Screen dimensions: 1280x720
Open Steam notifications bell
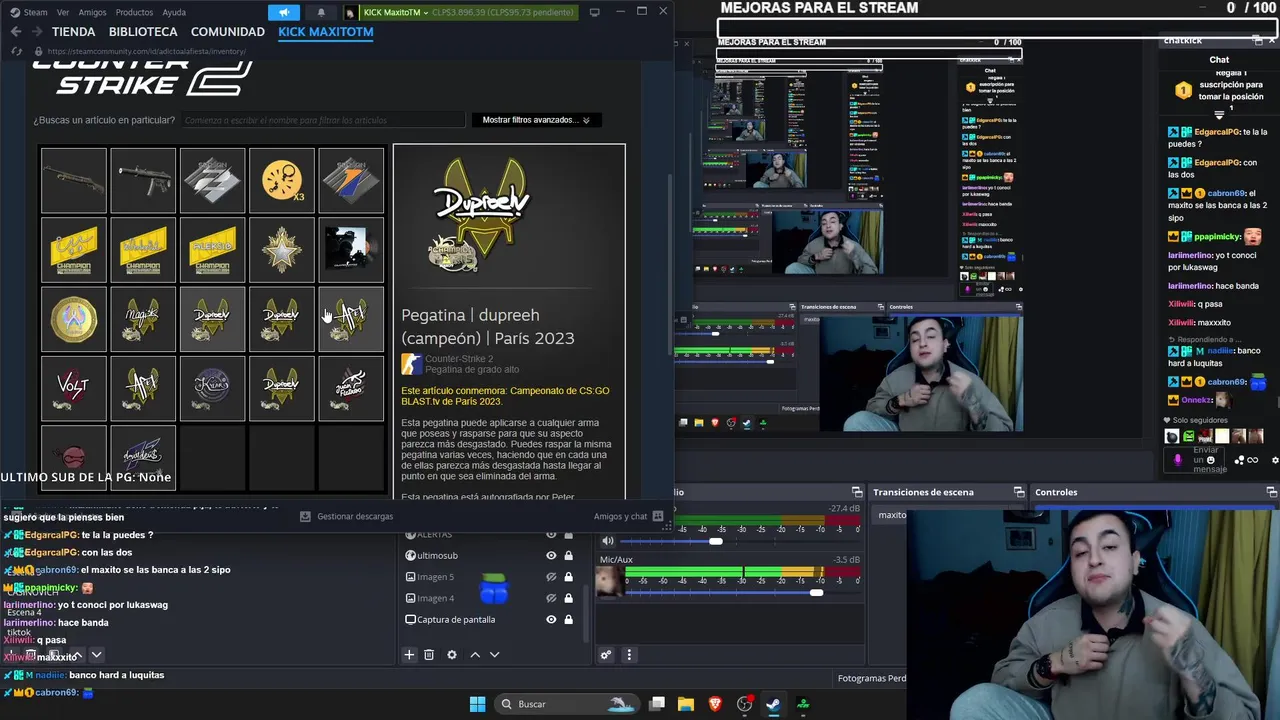pos(321,12)
